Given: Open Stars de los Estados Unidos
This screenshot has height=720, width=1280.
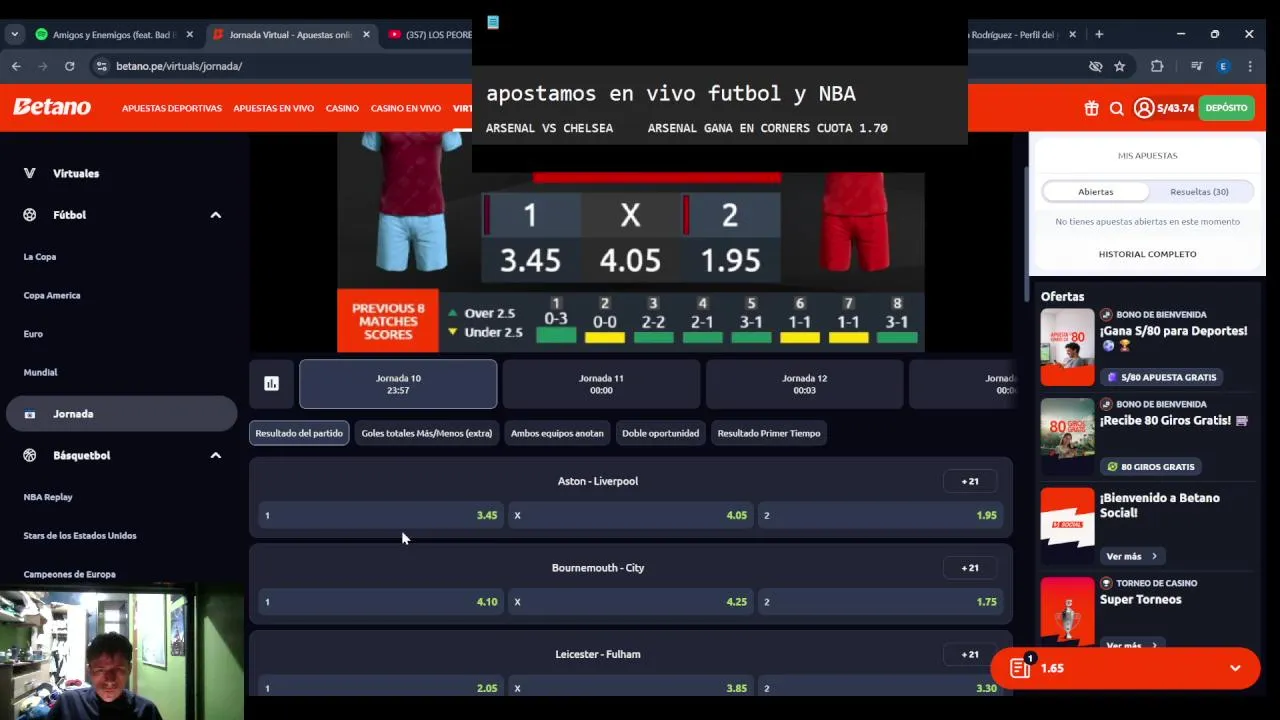Looking at the screenshot, I should coord(80,536).
